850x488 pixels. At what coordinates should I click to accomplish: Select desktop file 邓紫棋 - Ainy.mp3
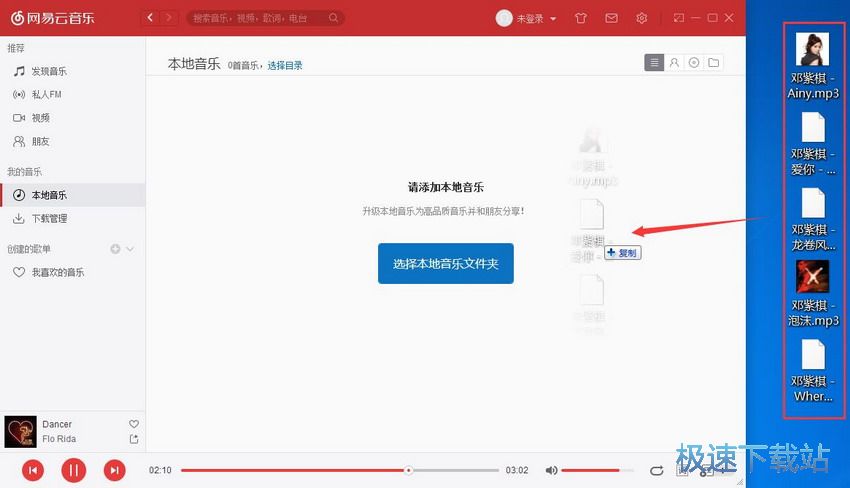click(813, 66)
